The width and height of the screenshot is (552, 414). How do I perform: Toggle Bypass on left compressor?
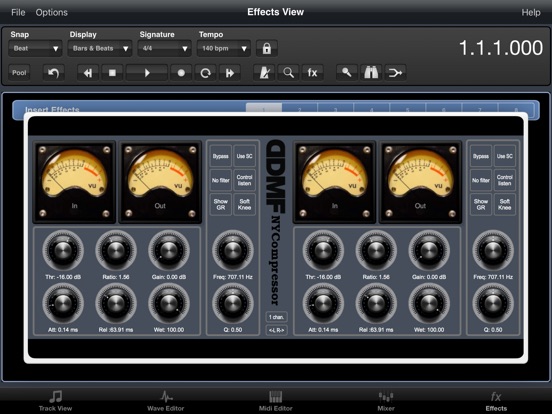tap(221, 156)
